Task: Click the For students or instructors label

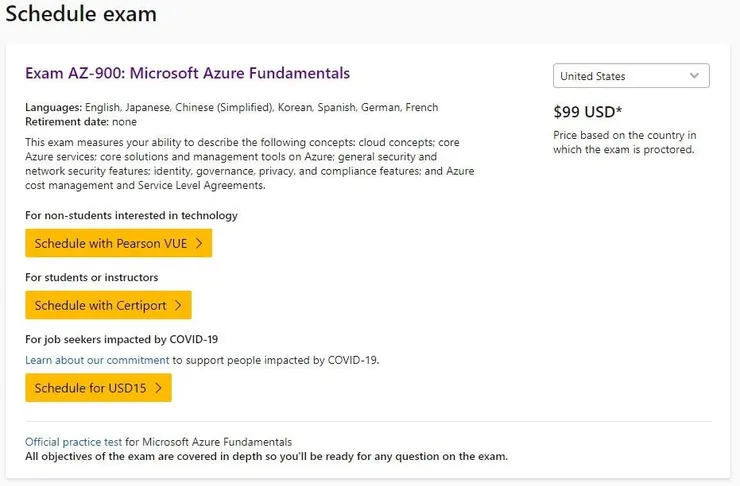Action: pos(91,277)
